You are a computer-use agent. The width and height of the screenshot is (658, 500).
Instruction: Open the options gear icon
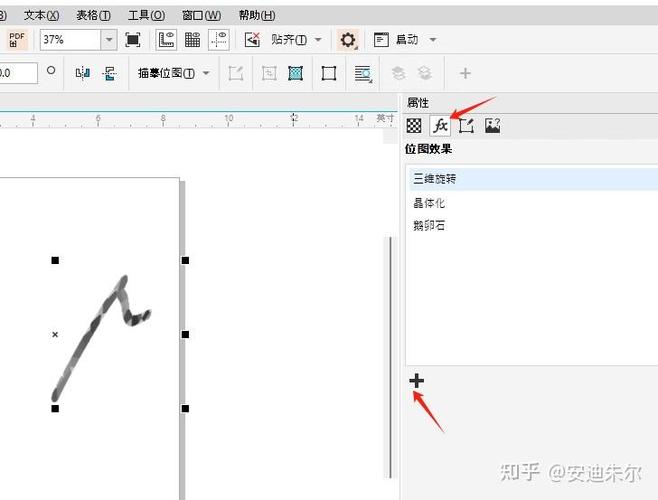tap(348, 40)
